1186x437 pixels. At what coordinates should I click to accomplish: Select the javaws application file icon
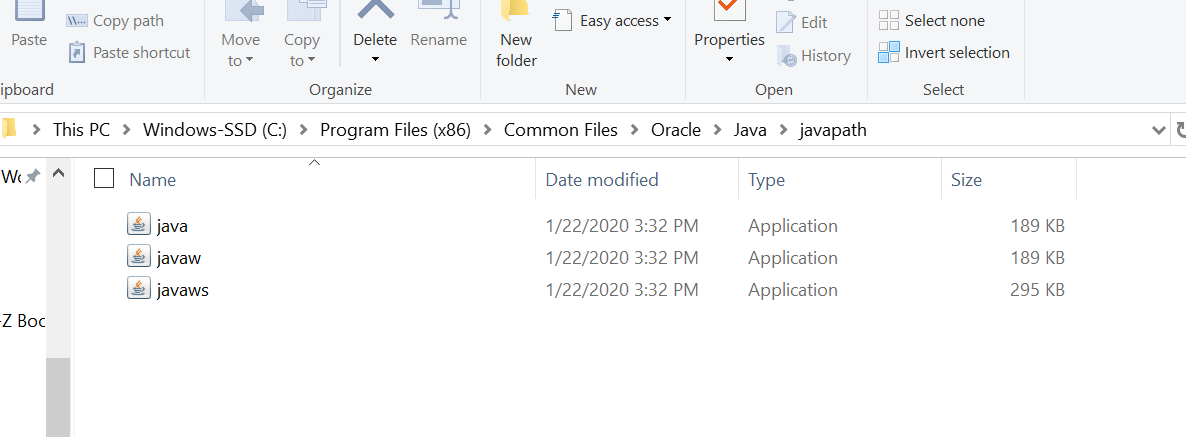139,289
